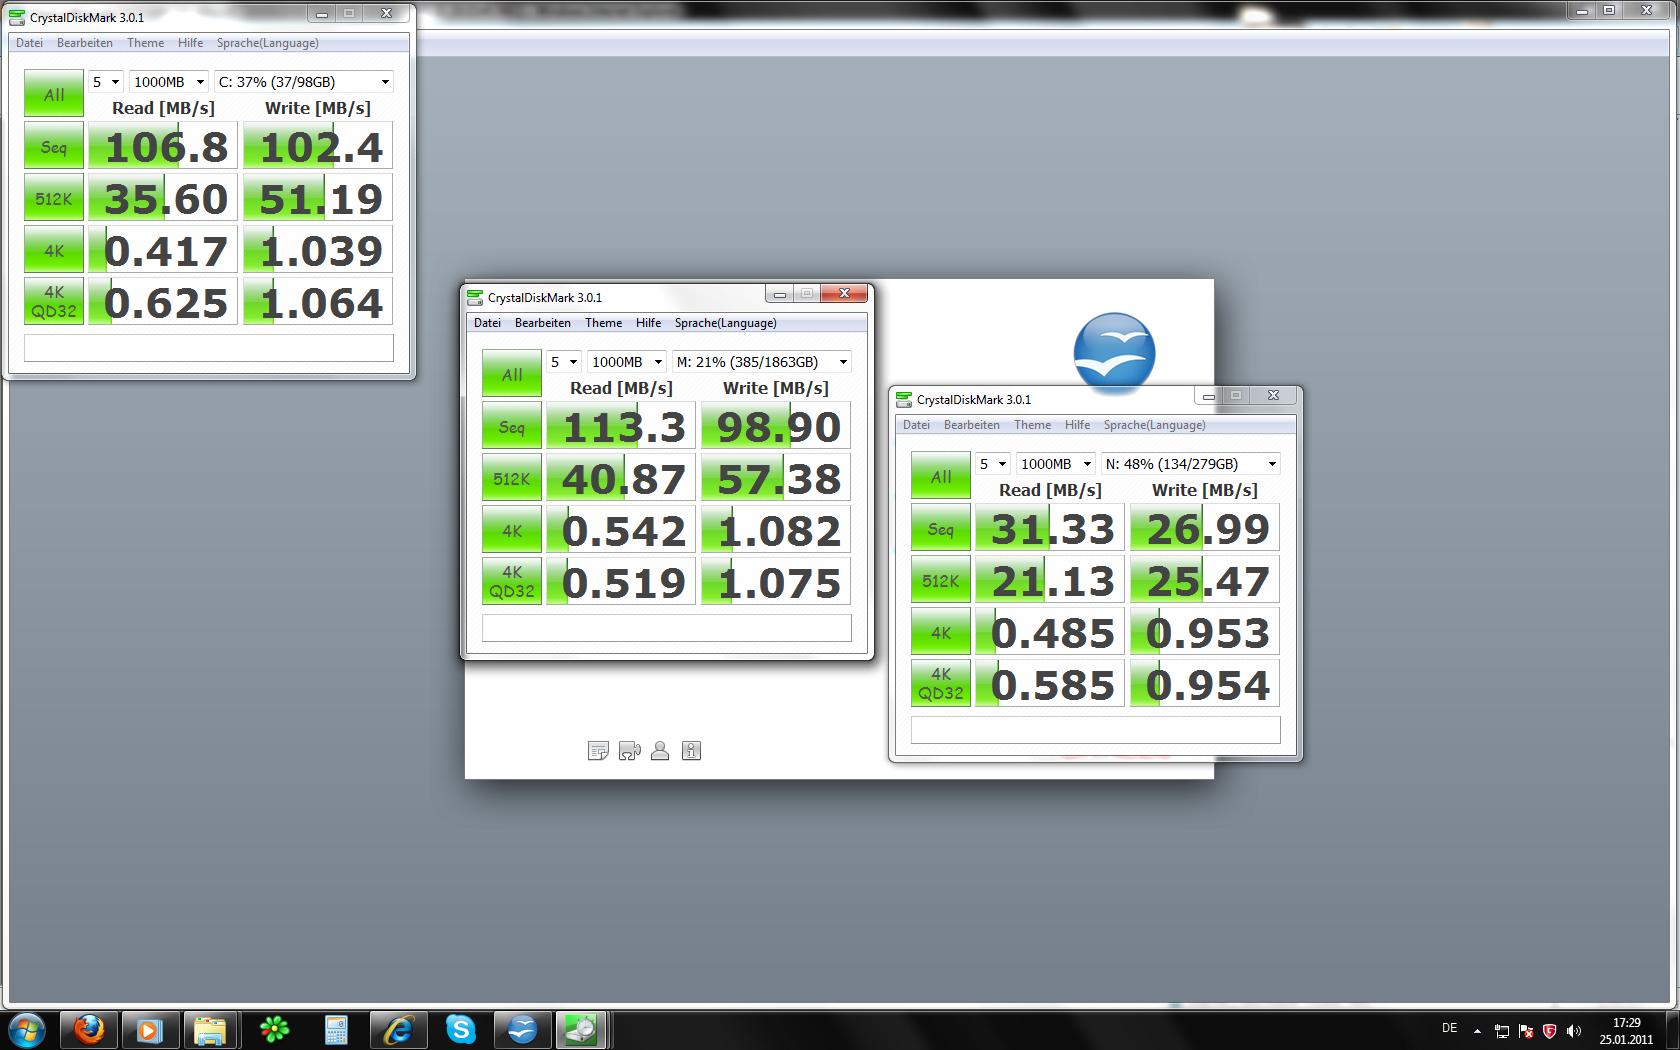Open Theme menu in C: drive window
Viewport: 1680px width, 1050px height.
click(145, 43)
